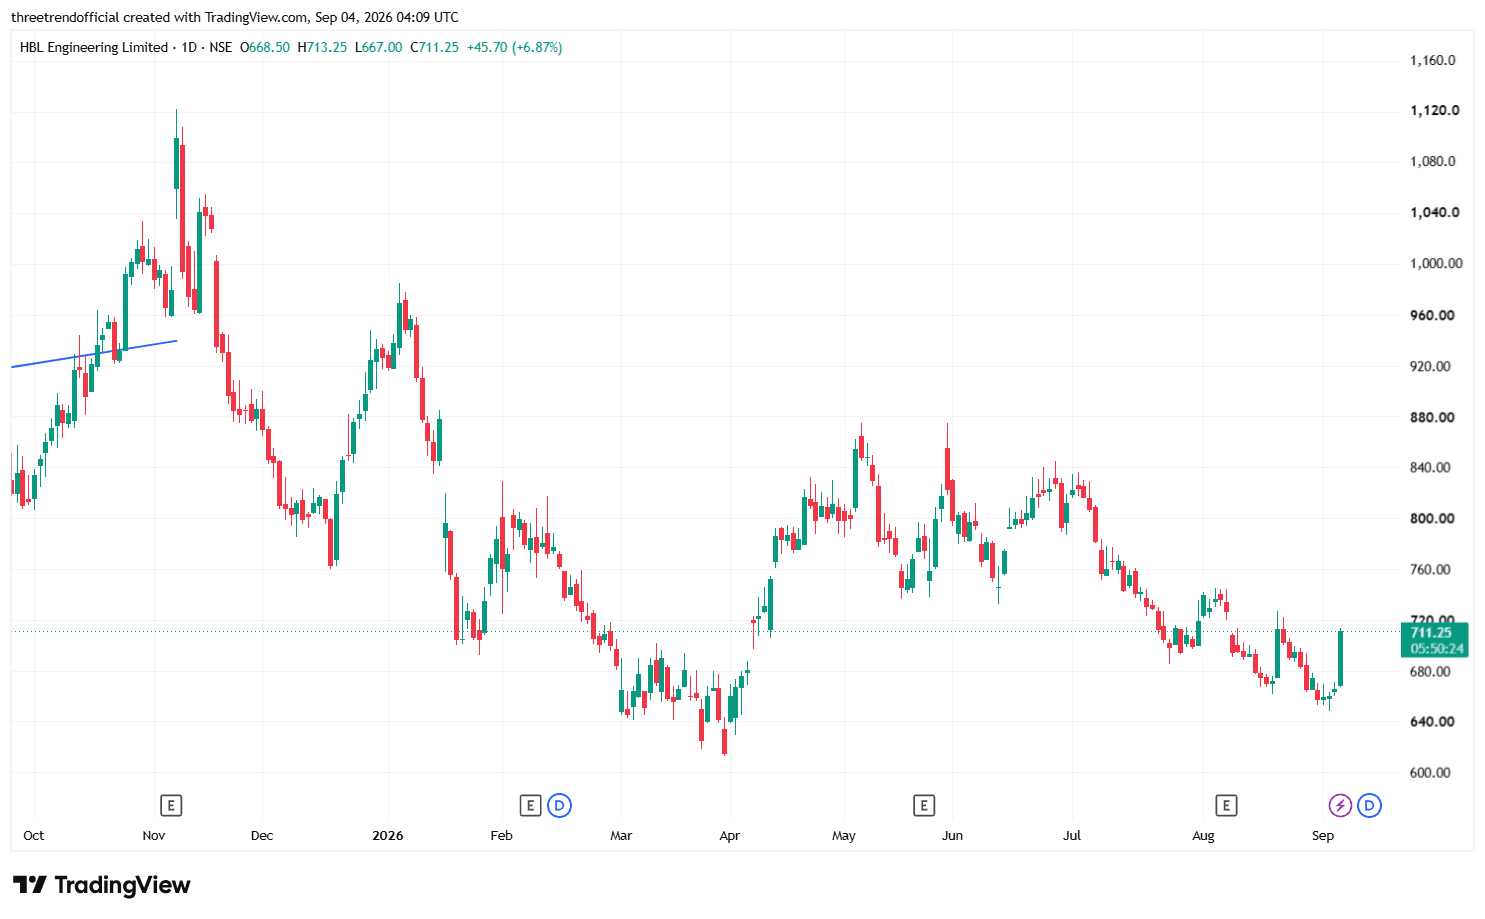1485x919 pixels.
Task: Click the dividend D marker beside Feb's E marker
Action: coord(560,805)
